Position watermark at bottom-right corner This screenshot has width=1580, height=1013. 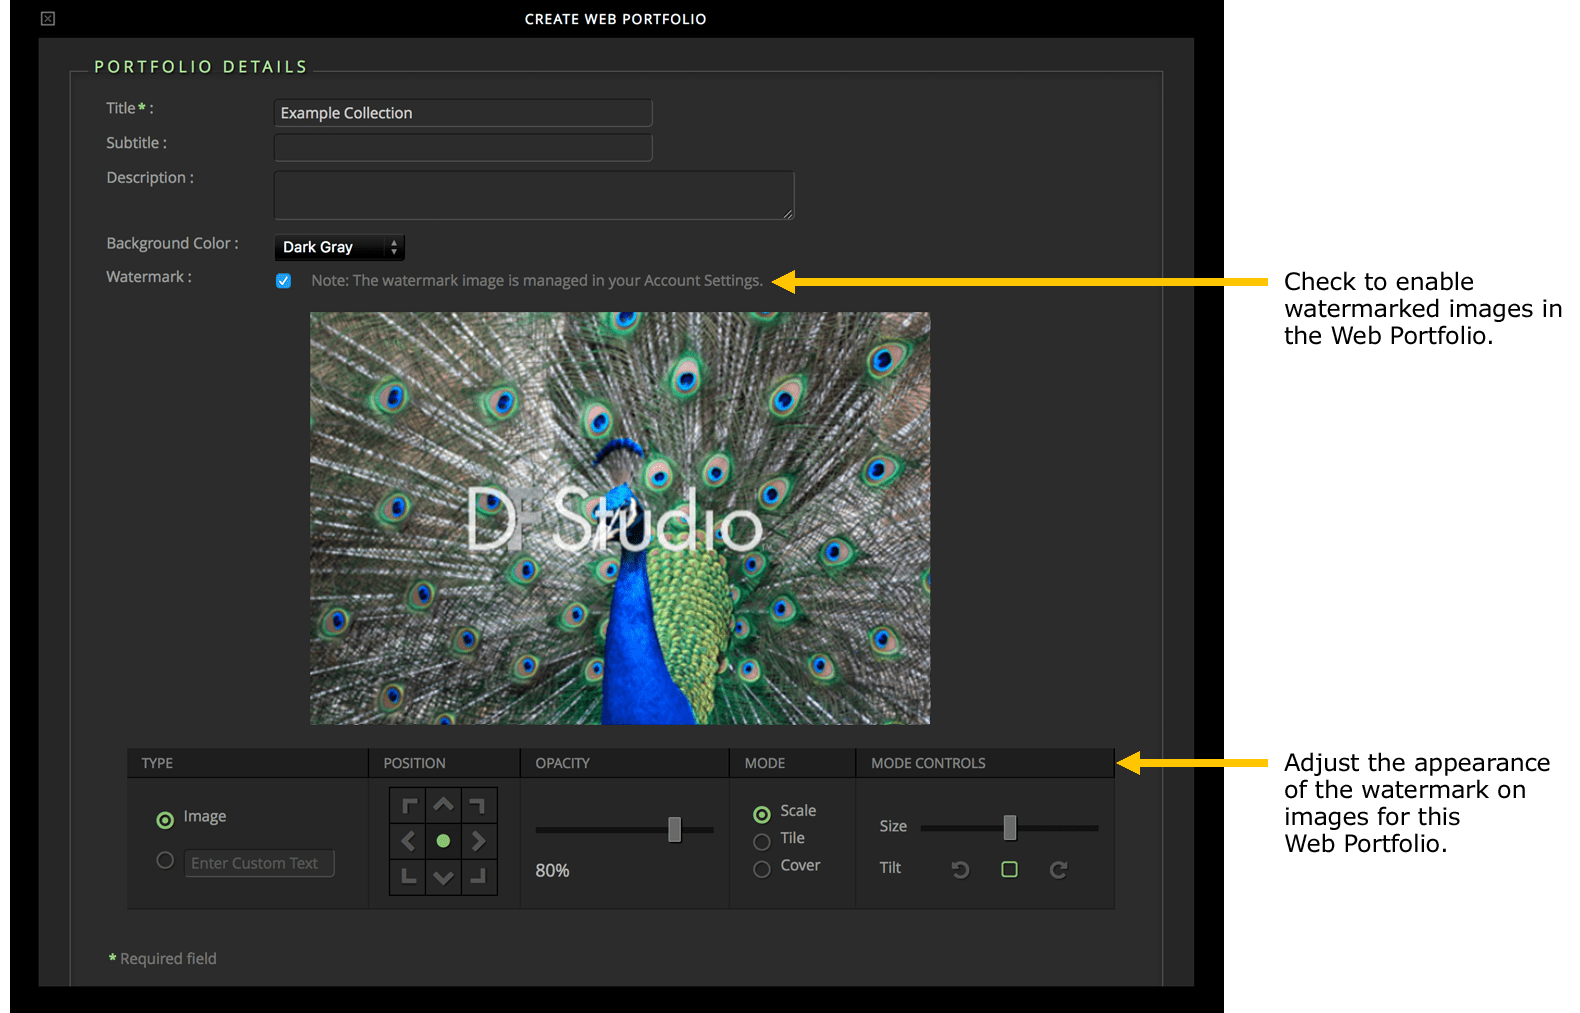click(x=478, y=877)
